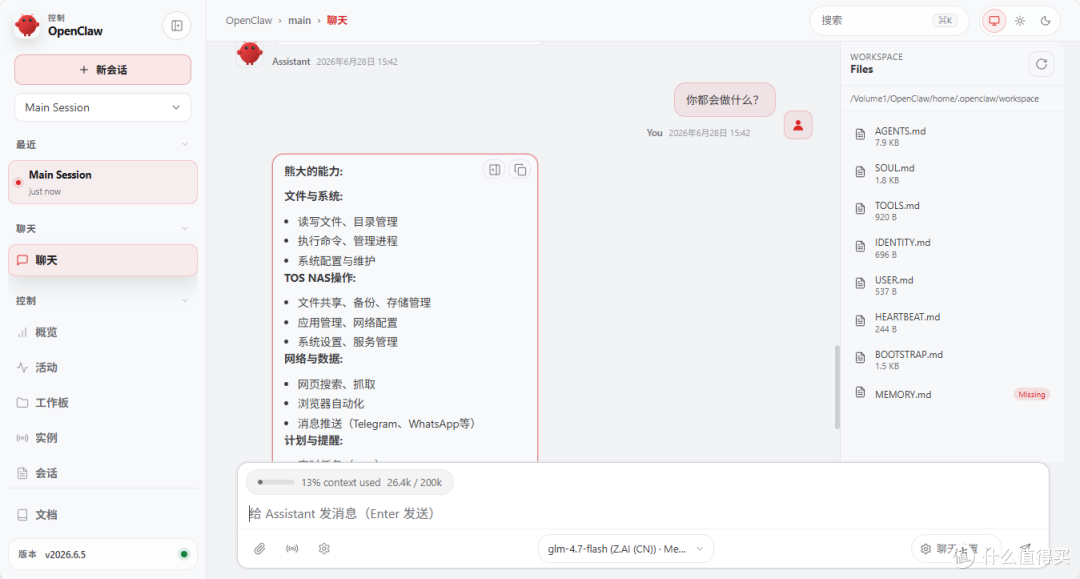1080x579 pixels.
Task: Click main breadcrumb link
Action: (x=300, y=21)
